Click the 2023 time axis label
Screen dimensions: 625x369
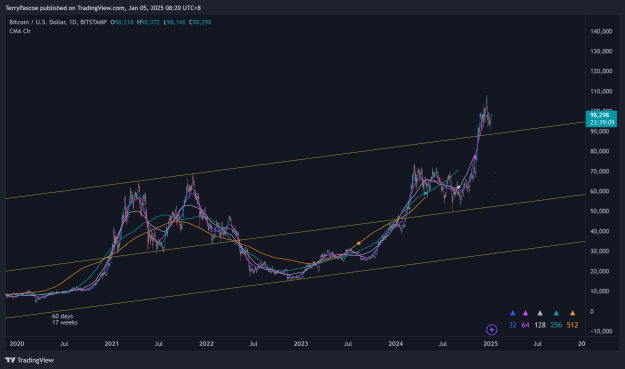point(301,344)
